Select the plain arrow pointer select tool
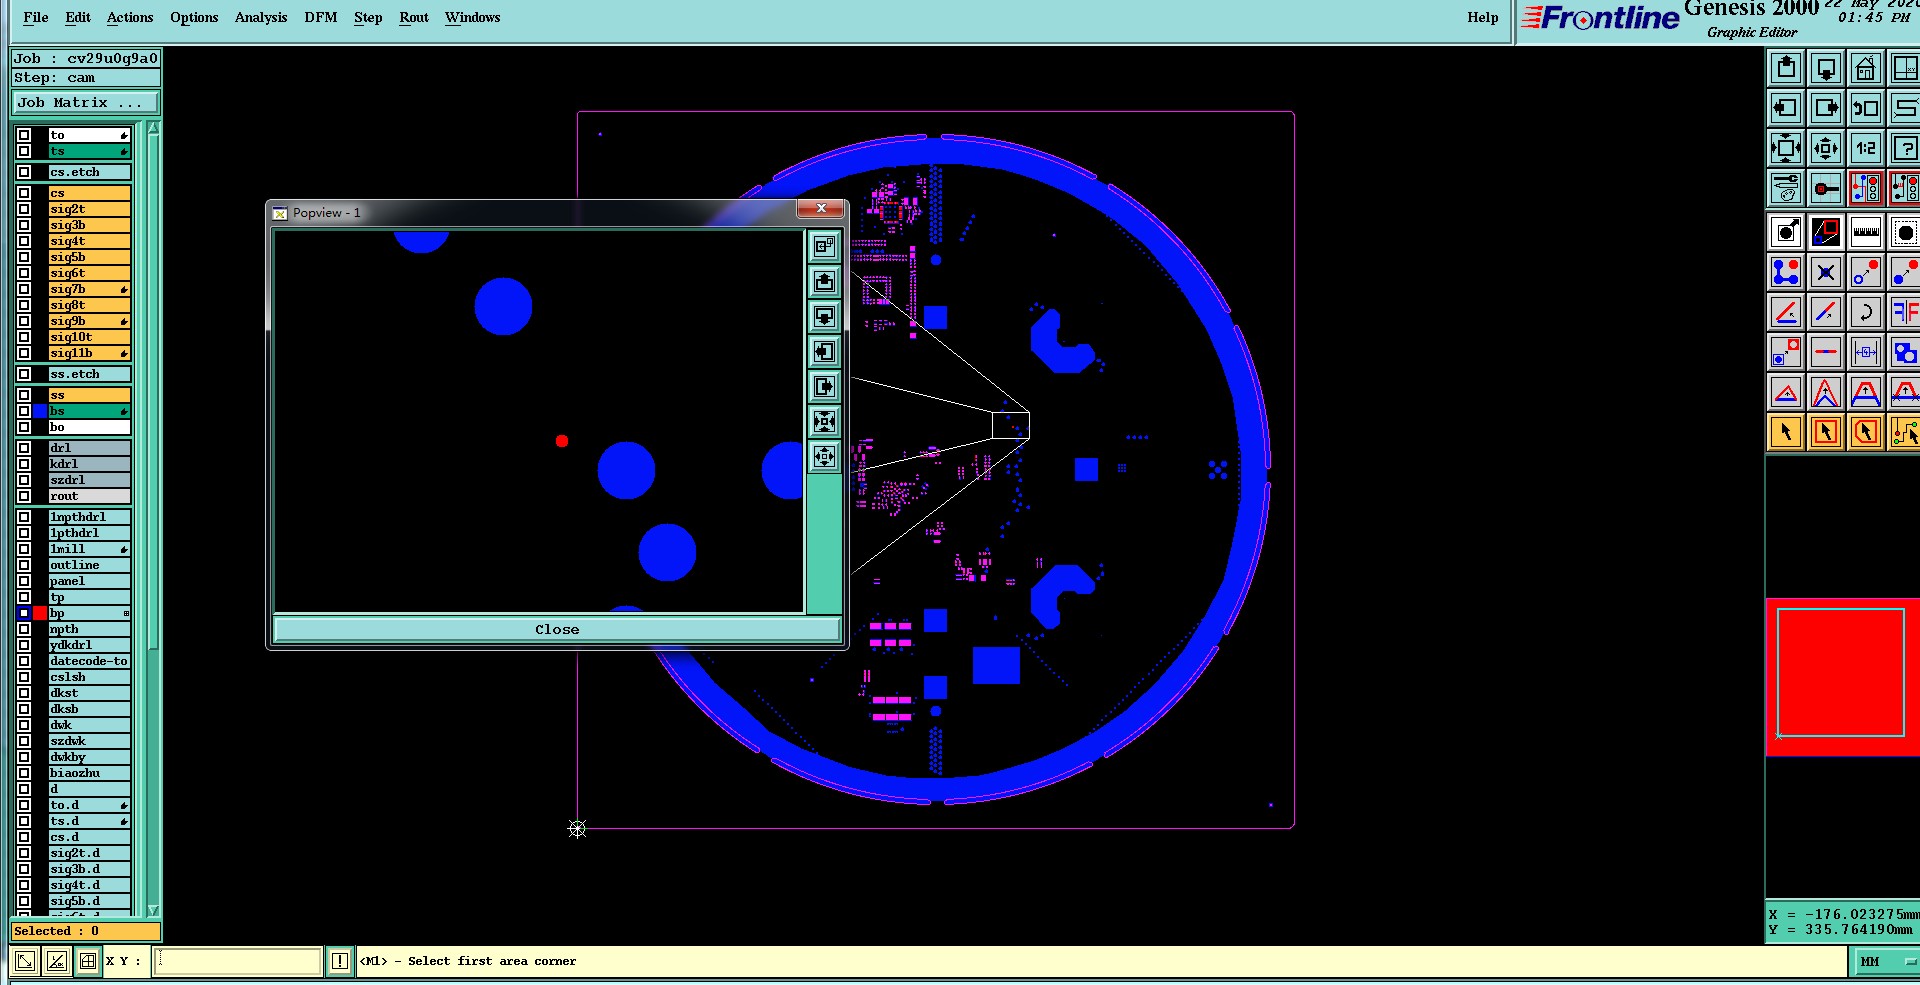This screenshot has height=985, width=1920. click(x=1786, y=432)
